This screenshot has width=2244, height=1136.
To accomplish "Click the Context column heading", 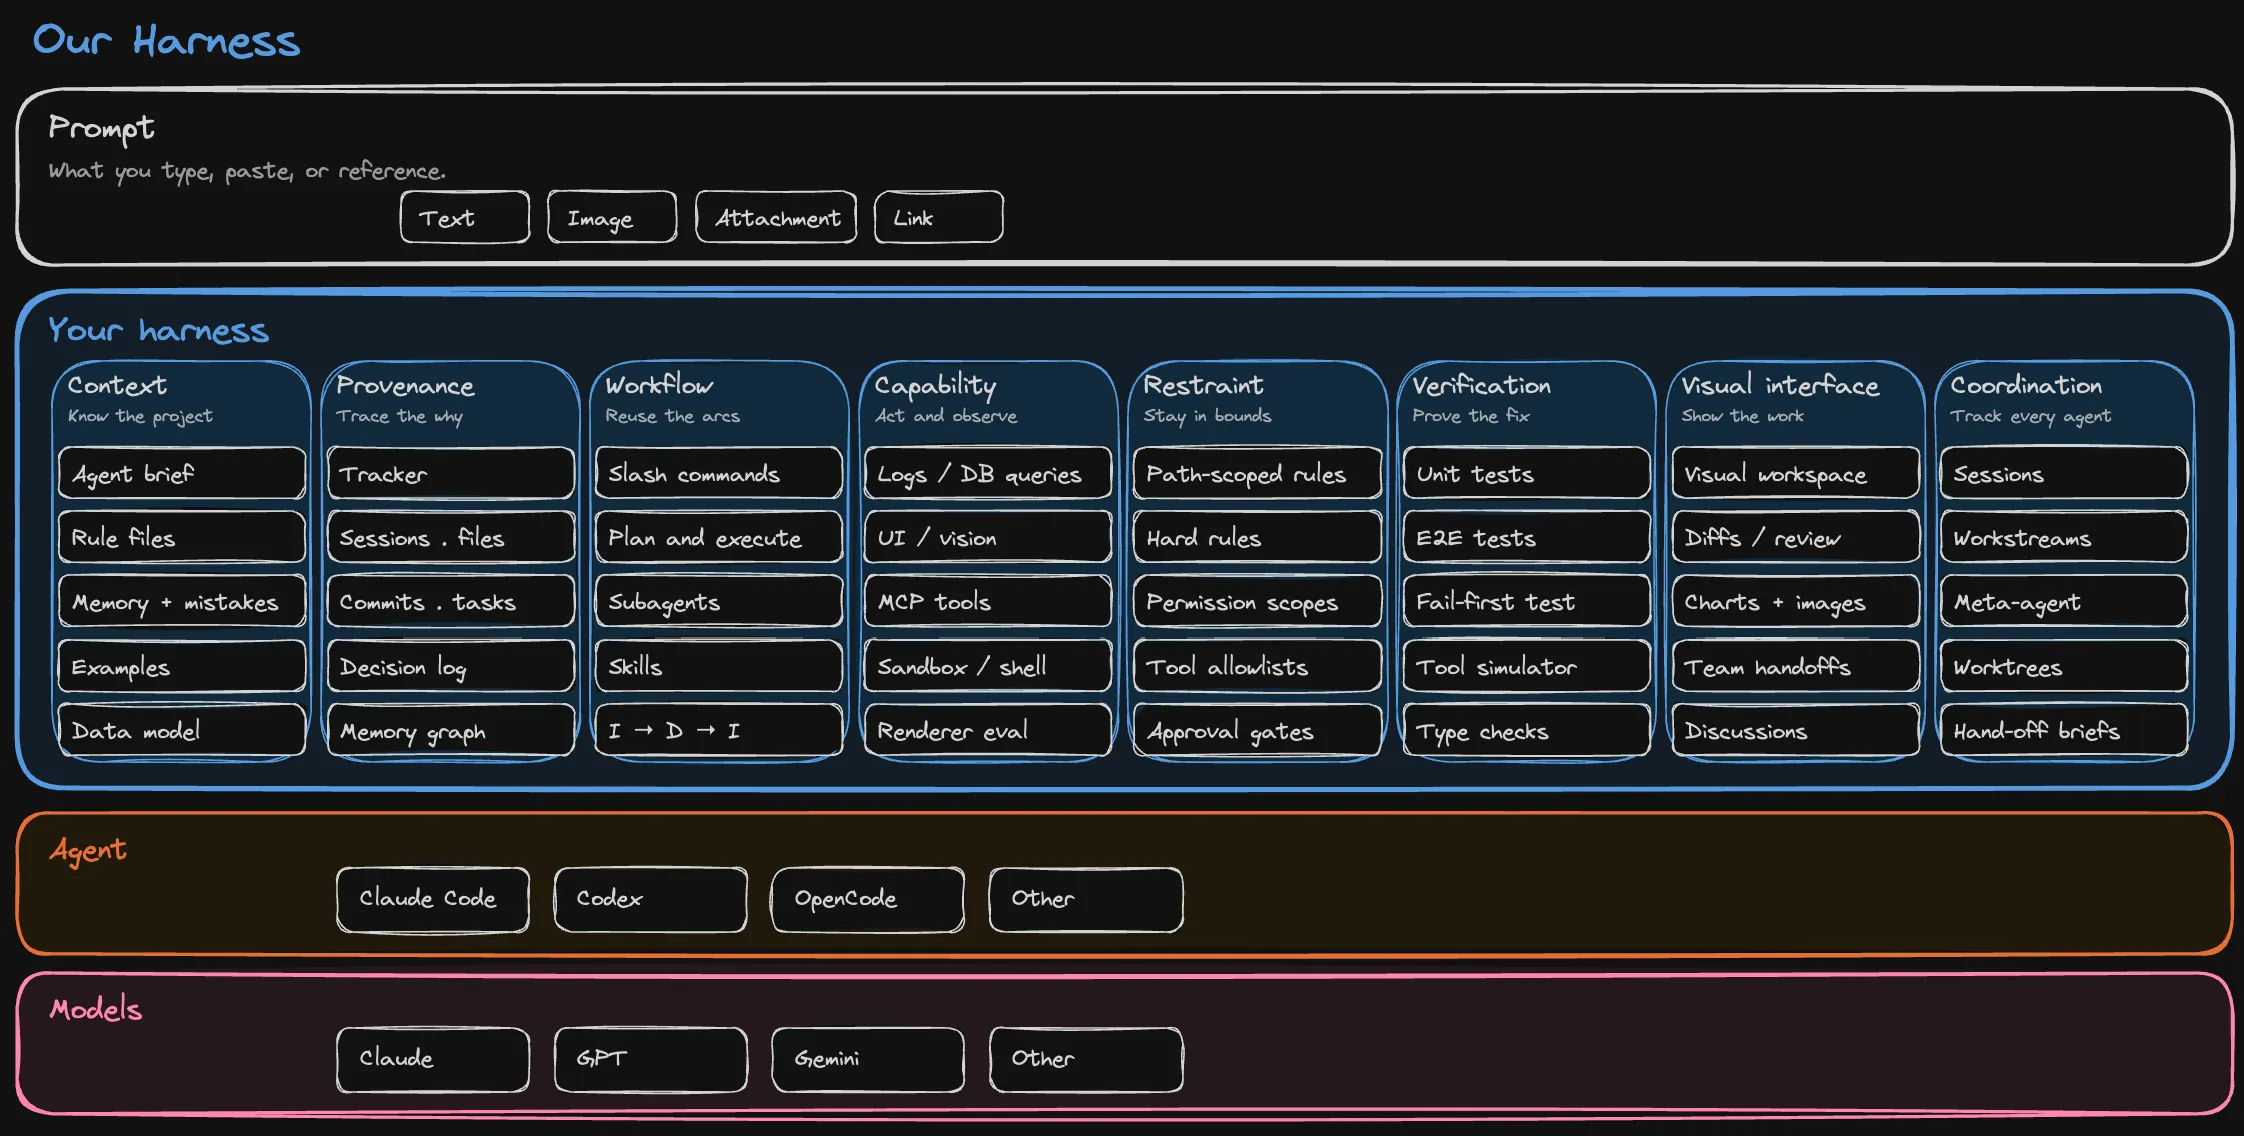I will [117, 385].
